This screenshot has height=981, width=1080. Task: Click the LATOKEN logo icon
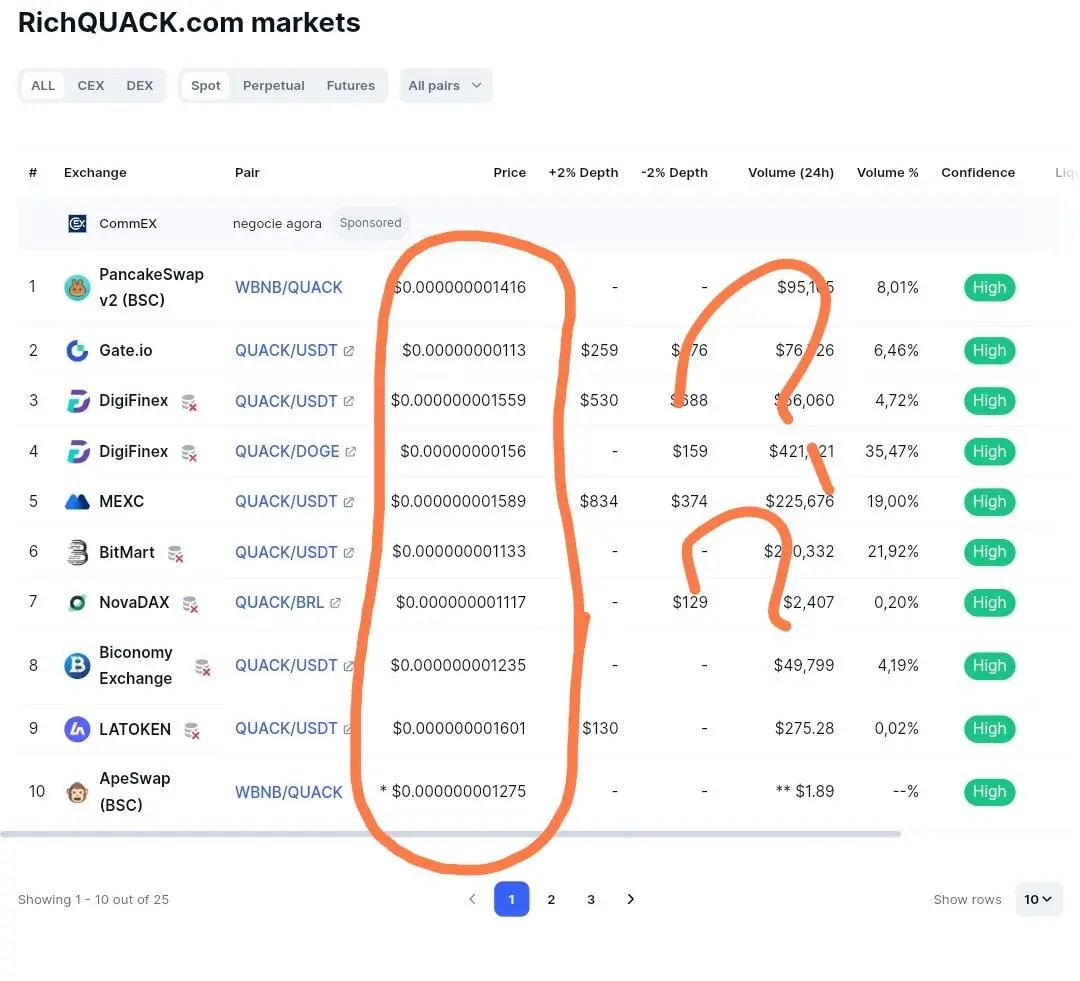(x=77, y=729)
